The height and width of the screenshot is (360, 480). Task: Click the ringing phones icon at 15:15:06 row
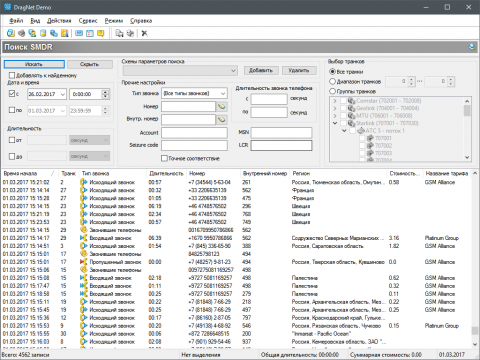point(84,270)
